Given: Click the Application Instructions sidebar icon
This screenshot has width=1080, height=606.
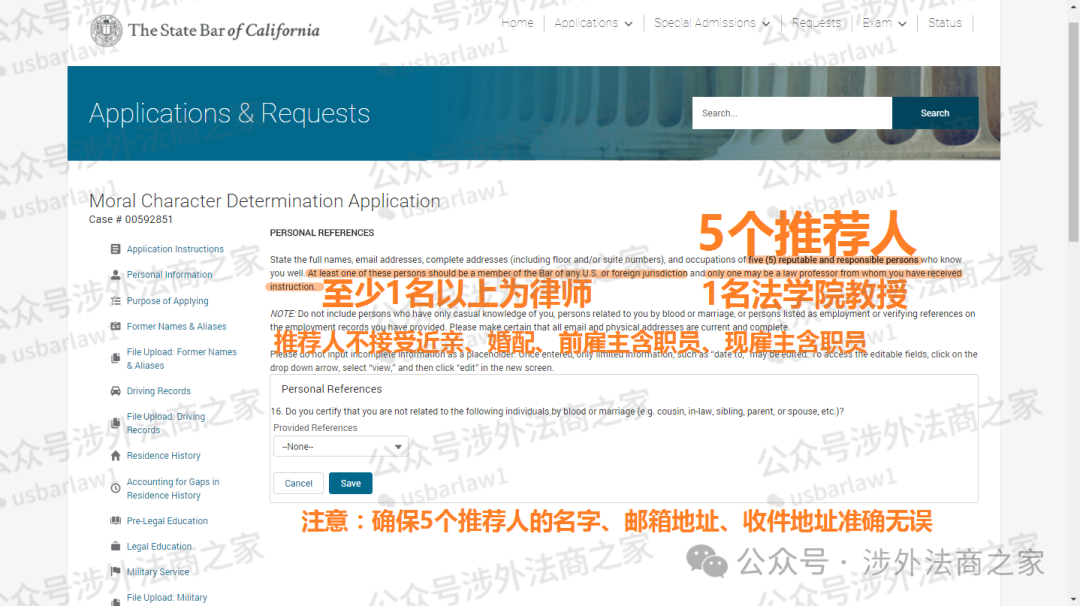Looking at the screenshot, I should (x=116, y=249).
